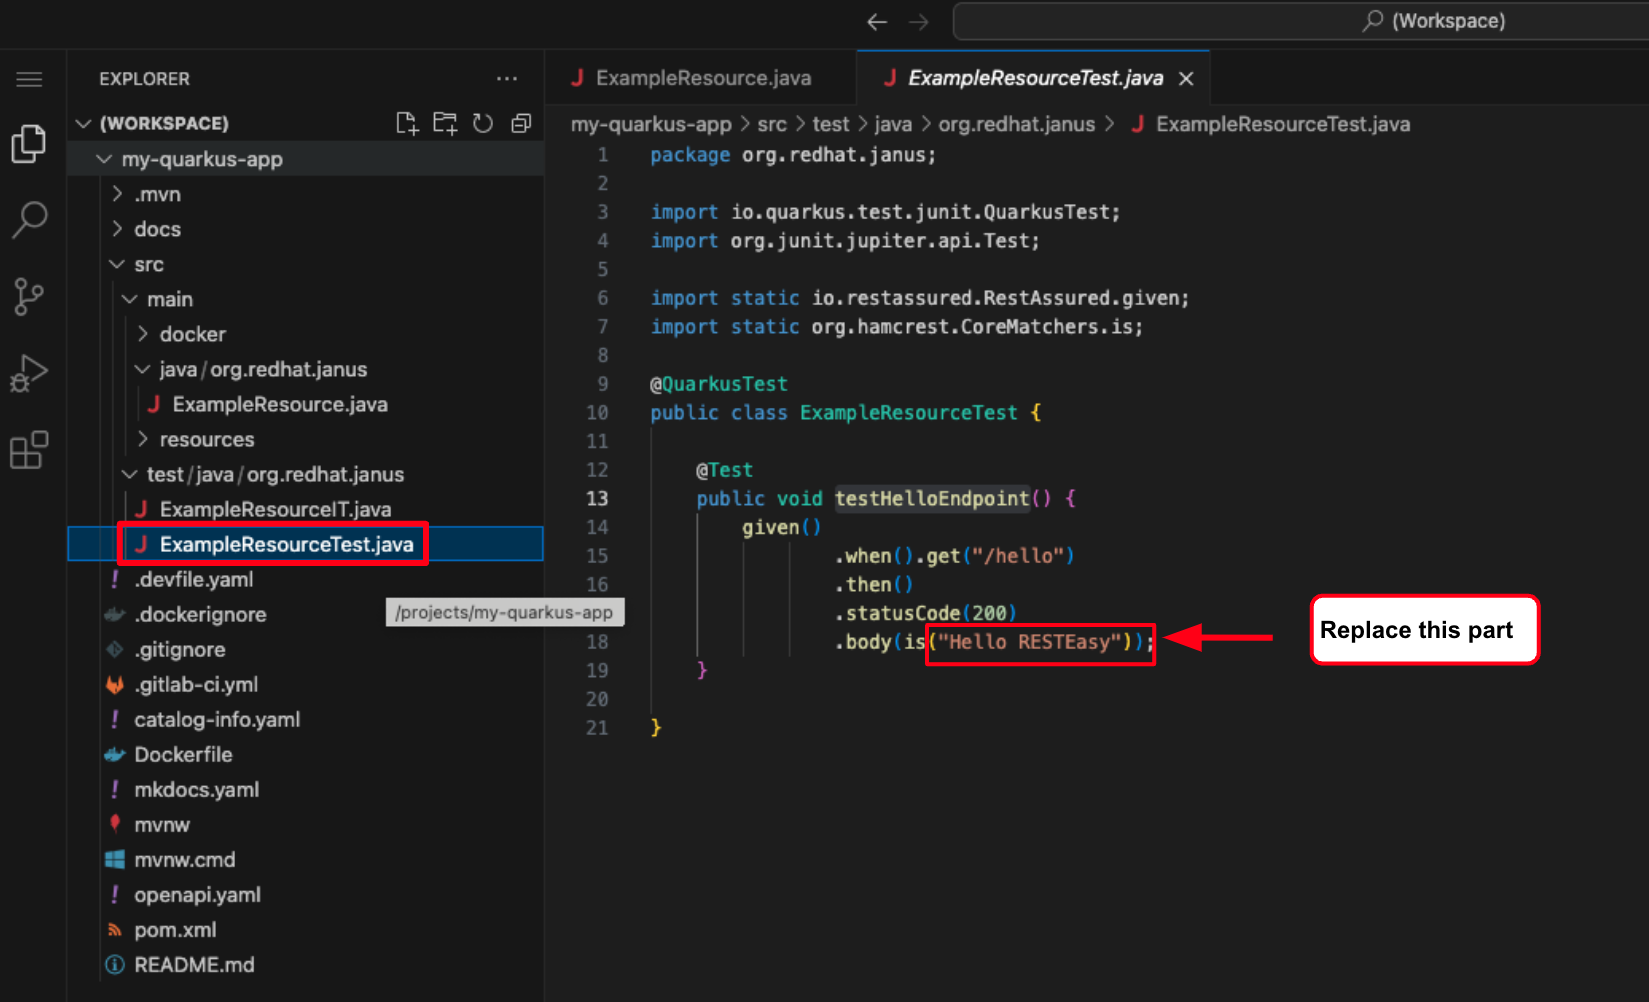Select ExampleResourceTest.java in the file tree
The height and width of the screenshot is (1002, 1649).
[305, 544]
